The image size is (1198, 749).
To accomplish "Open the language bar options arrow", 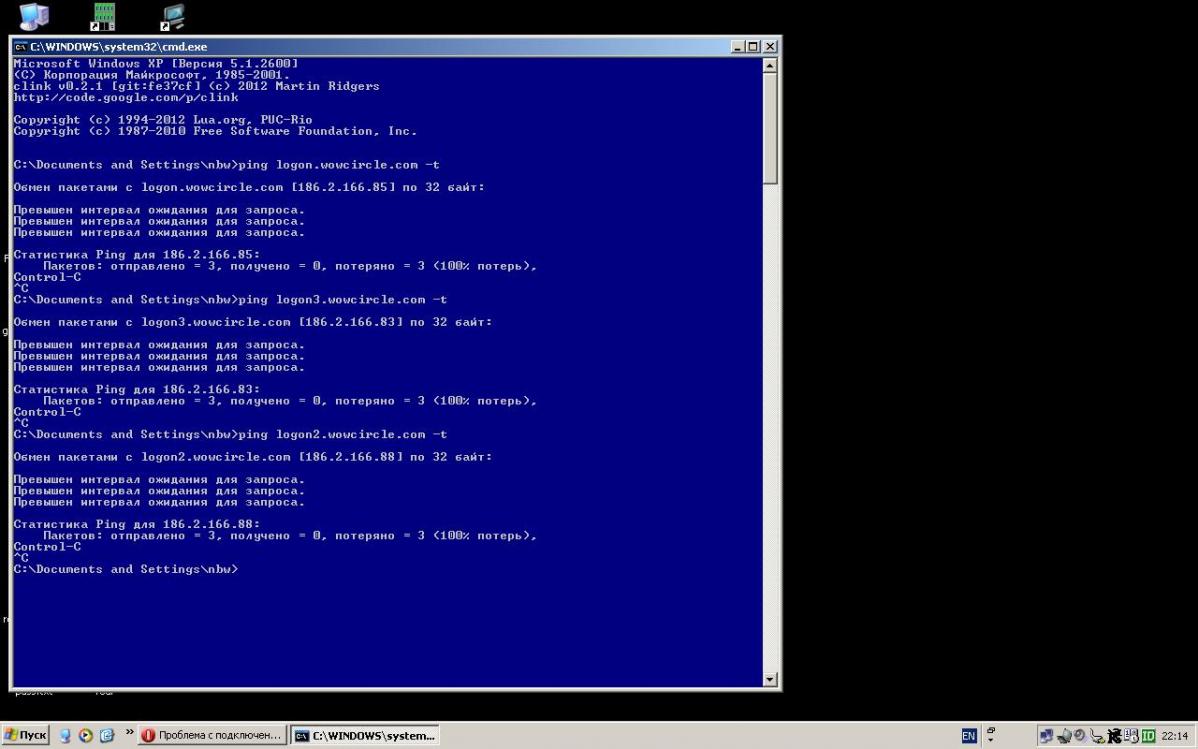I will click(991, 740).
